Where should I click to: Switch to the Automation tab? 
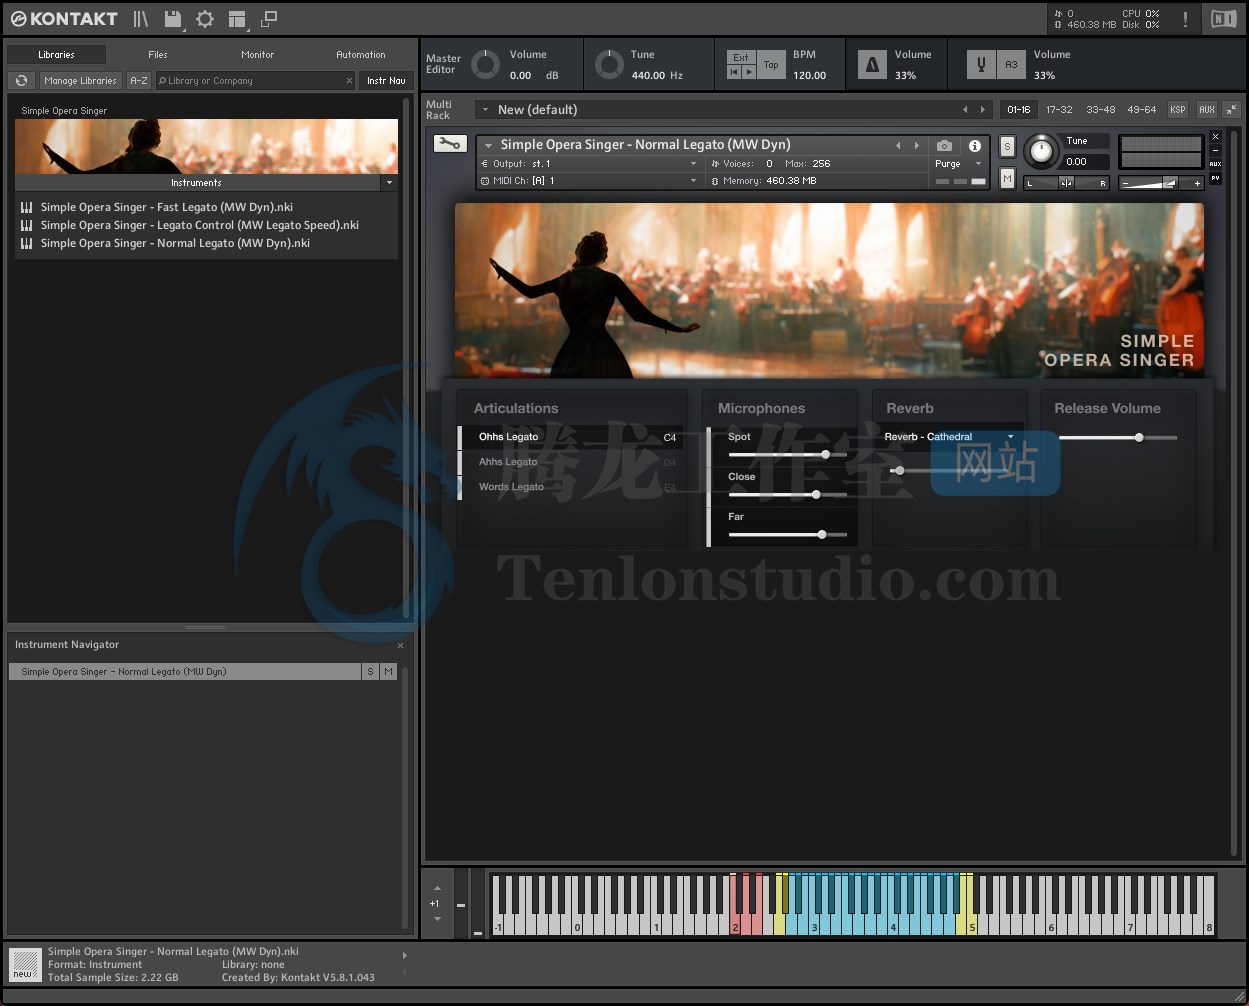361,55
